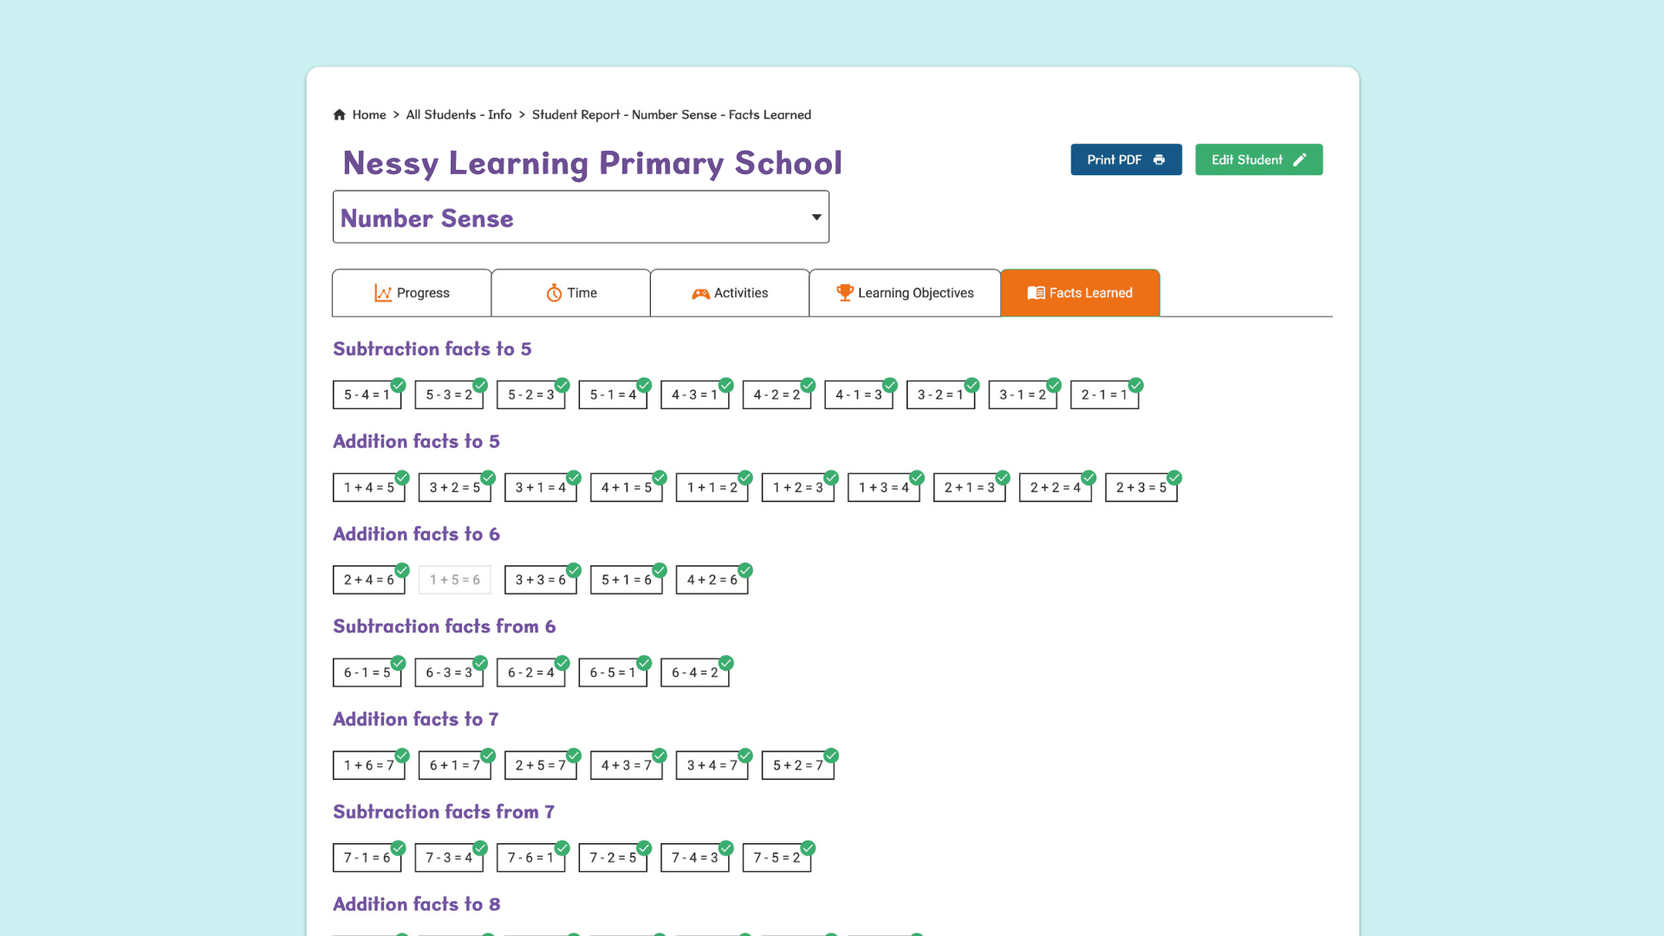Click the fact card 6 - 5 = 1

613,673
